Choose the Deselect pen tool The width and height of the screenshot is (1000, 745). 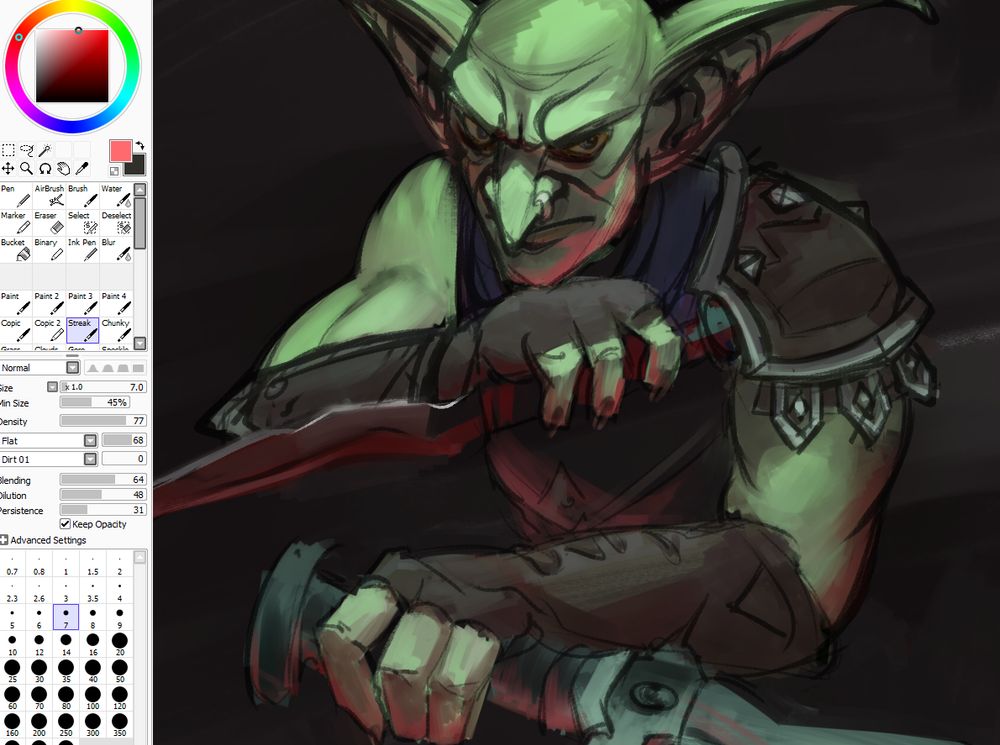click(117, 223)
